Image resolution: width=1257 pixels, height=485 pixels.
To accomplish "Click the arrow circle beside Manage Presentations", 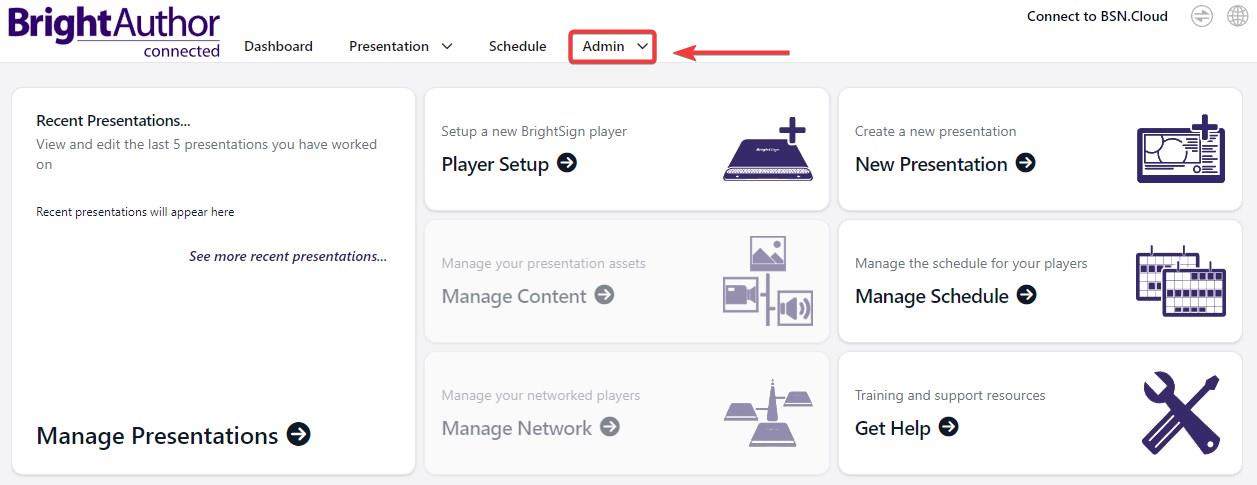I will 299,434.
